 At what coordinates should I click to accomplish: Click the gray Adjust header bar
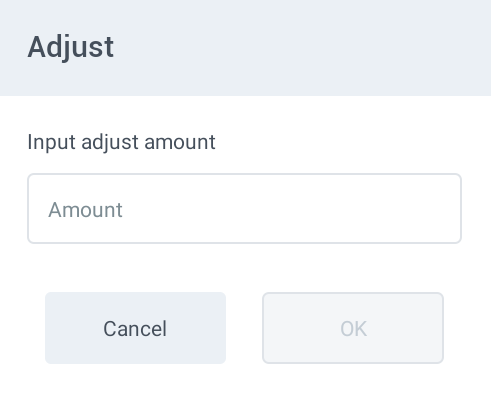tap(245, 48)
